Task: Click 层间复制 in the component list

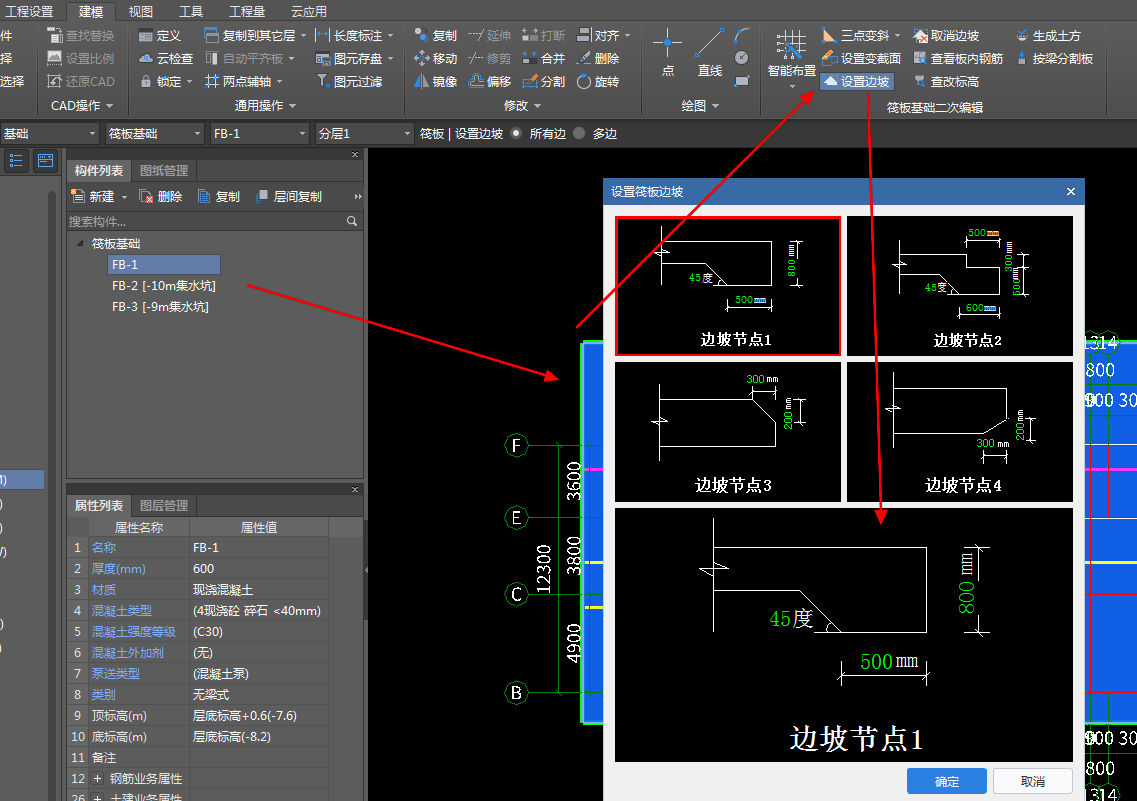Action: [x=289, y=196]
